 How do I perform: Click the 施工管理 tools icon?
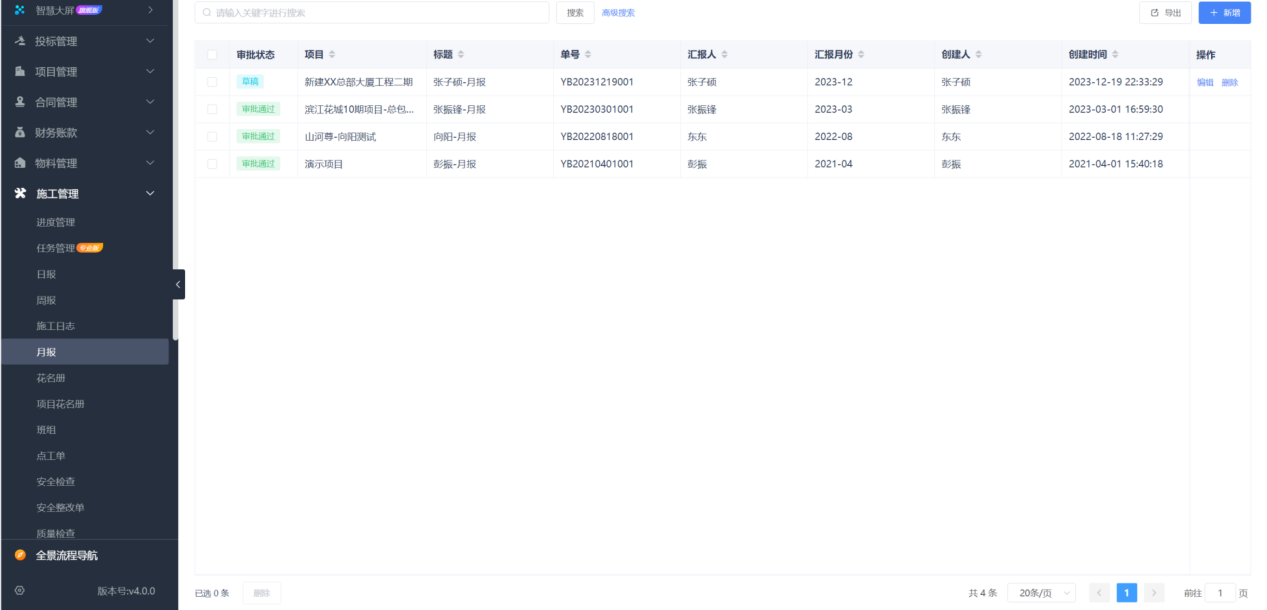[20, 194]
